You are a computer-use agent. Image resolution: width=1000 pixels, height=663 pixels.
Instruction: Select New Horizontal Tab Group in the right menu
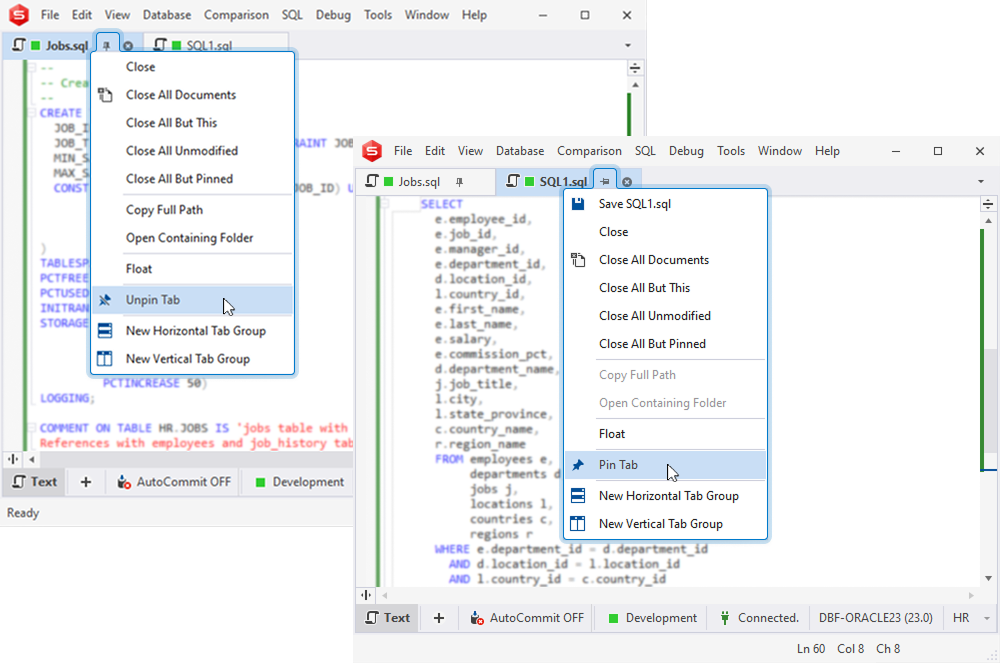coord(665,496)
